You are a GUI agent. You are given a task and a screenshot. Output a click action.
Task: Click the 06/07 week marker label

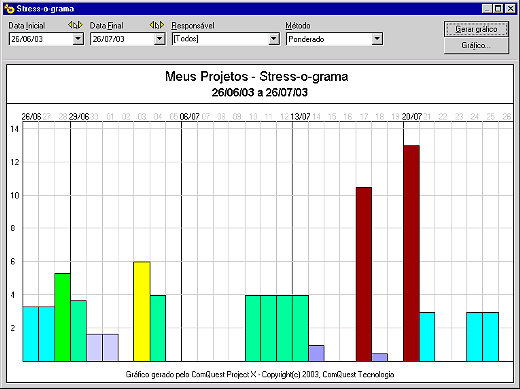click(x=189, y=116)
